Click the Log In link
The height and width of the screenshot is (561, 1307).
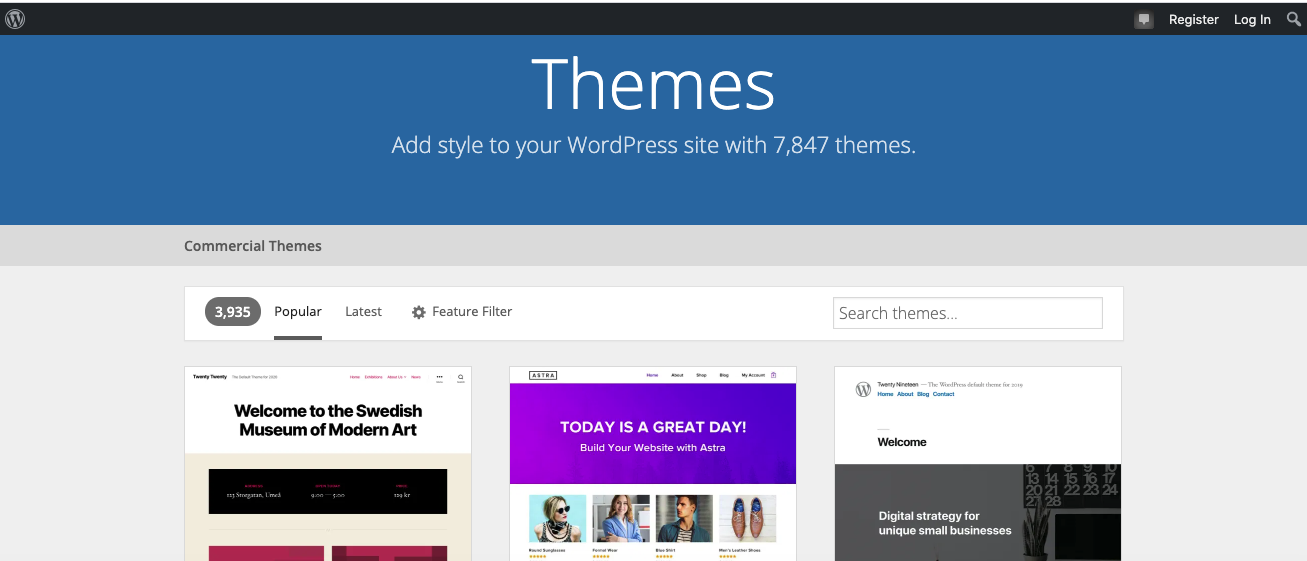(x=1252, y=20)
